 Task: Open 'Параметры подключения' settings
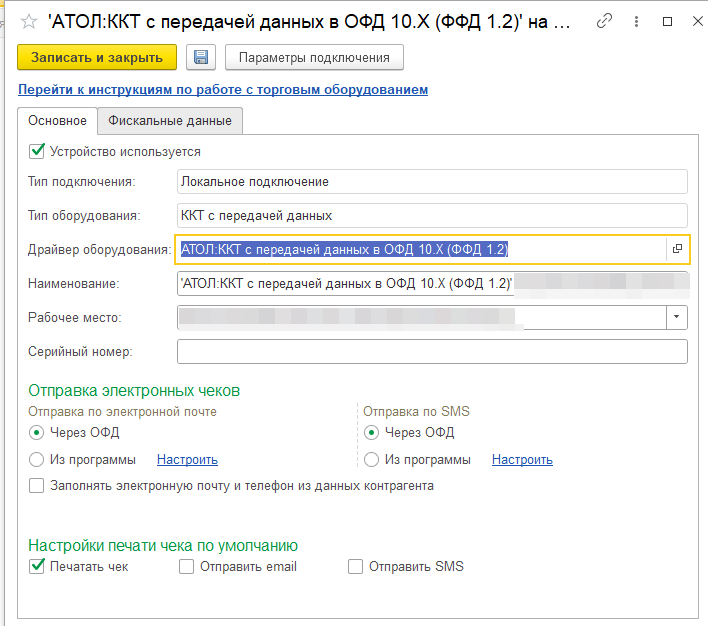click(x=314, y=58)
